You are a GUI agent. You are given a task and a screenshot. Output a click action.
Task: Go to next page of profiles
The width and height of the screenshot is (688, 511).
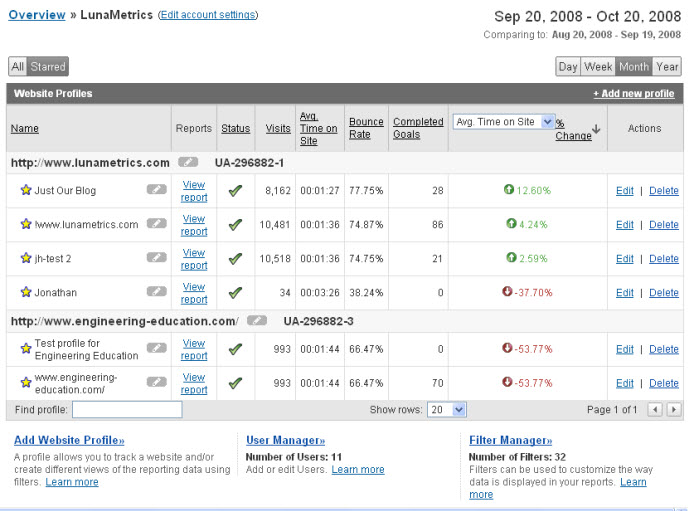[x=674, y=410]
